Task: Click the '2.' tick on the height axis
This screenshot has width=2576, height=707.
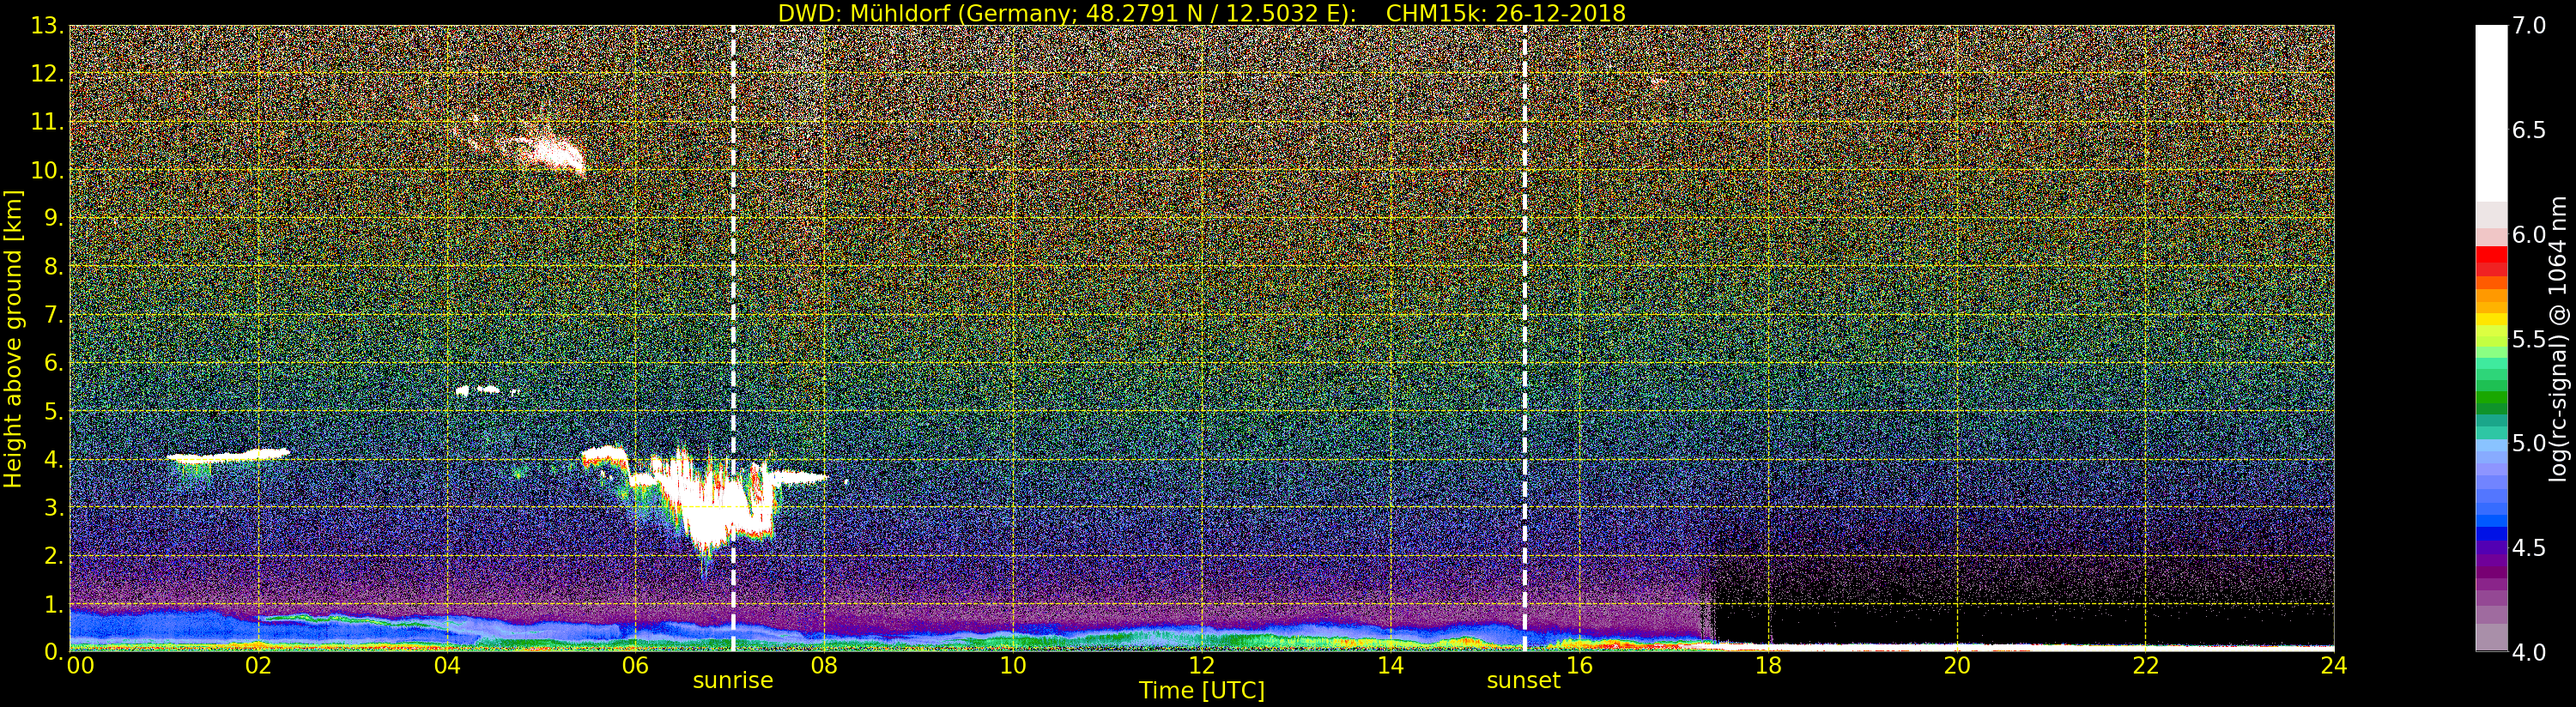Action: tap(53, 555)
